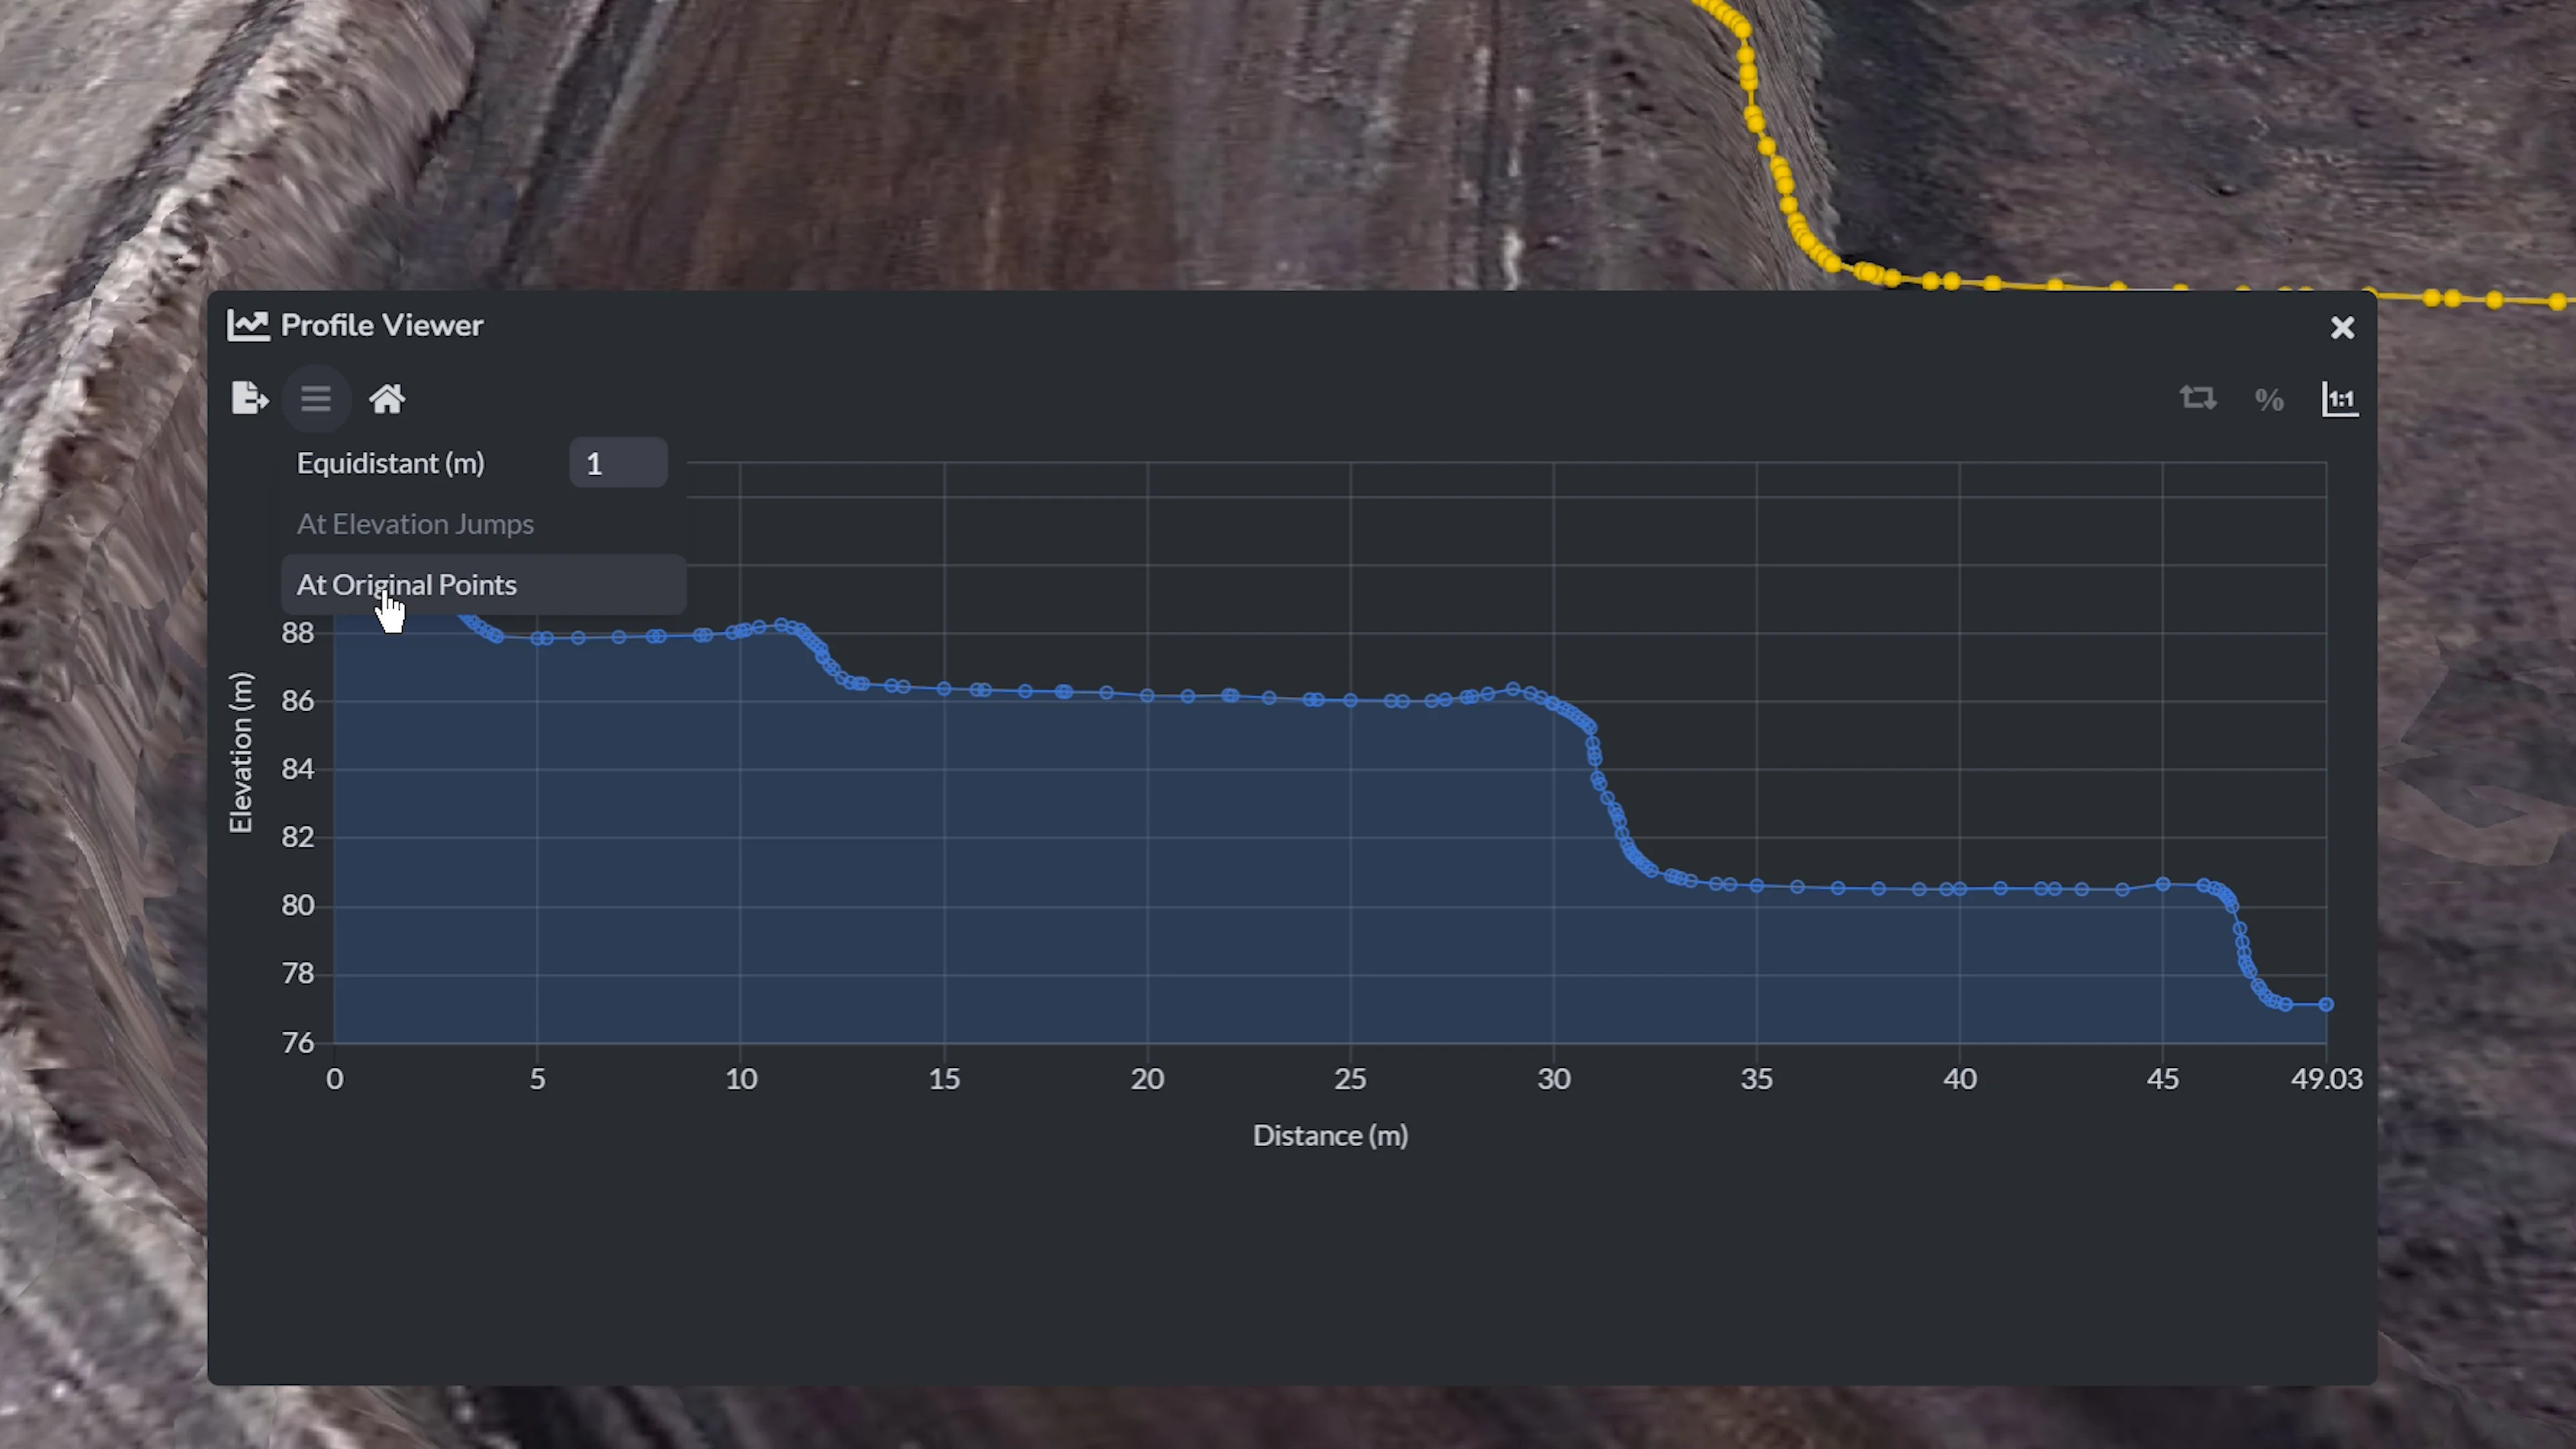Click the Profile Viewer title text
2576x1449 pixels.
point(382,325)
